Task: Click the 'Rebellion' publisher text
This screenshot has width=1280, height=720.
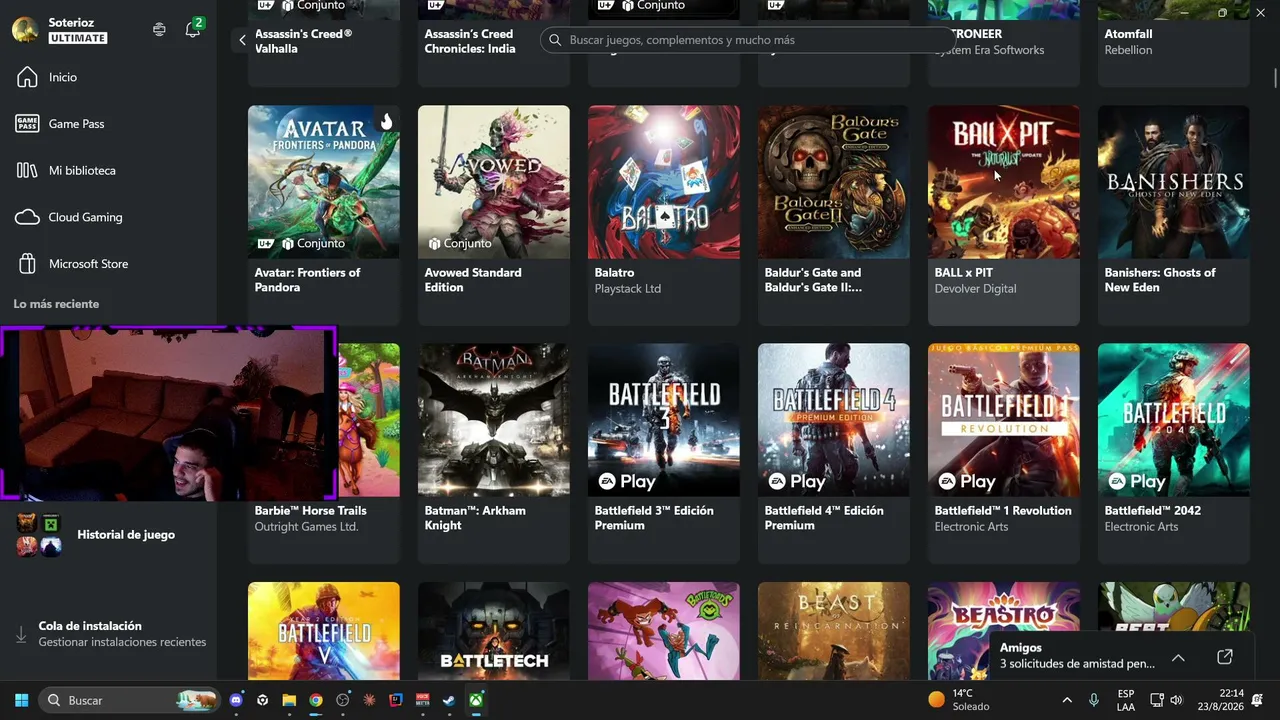Action: 1129,50
